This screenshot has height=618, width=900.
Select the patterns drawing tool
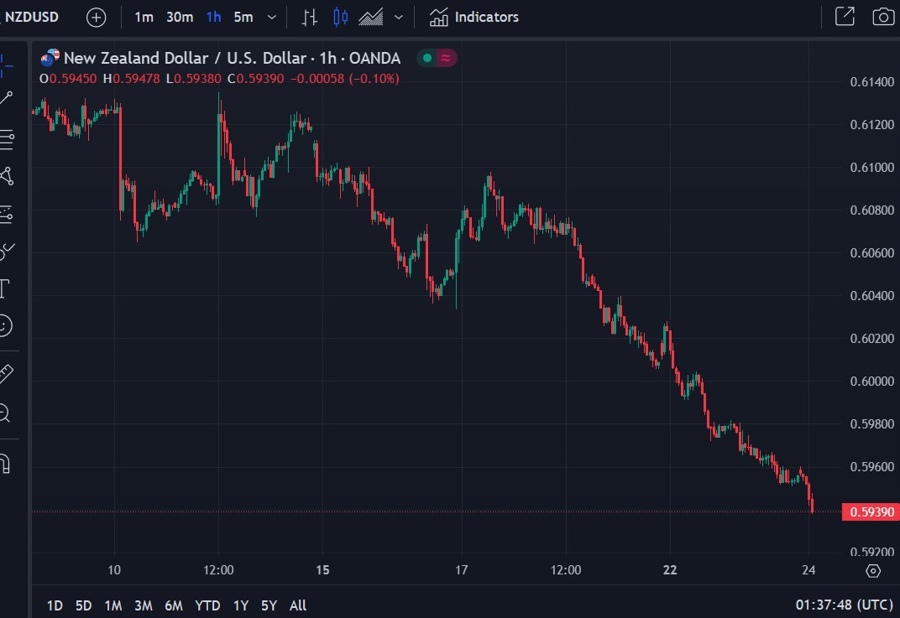click(x=6, y=176)
